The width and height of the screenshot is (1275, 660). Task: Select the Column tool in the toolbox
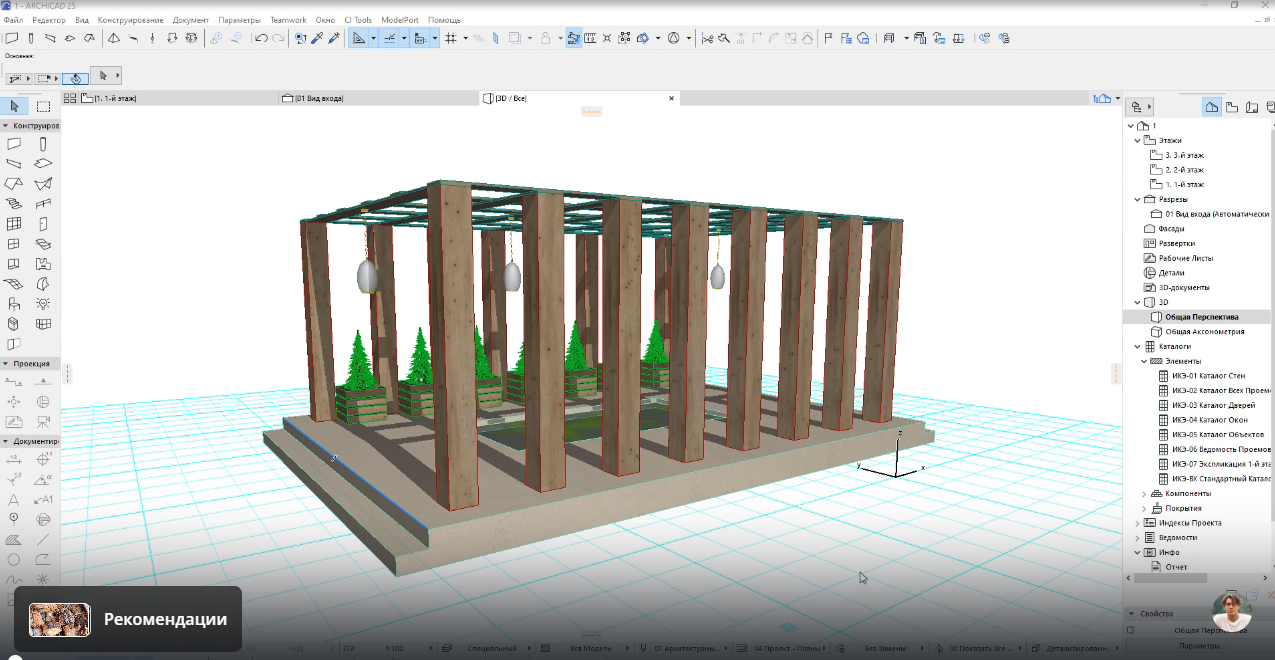click(x=43, y=144)
